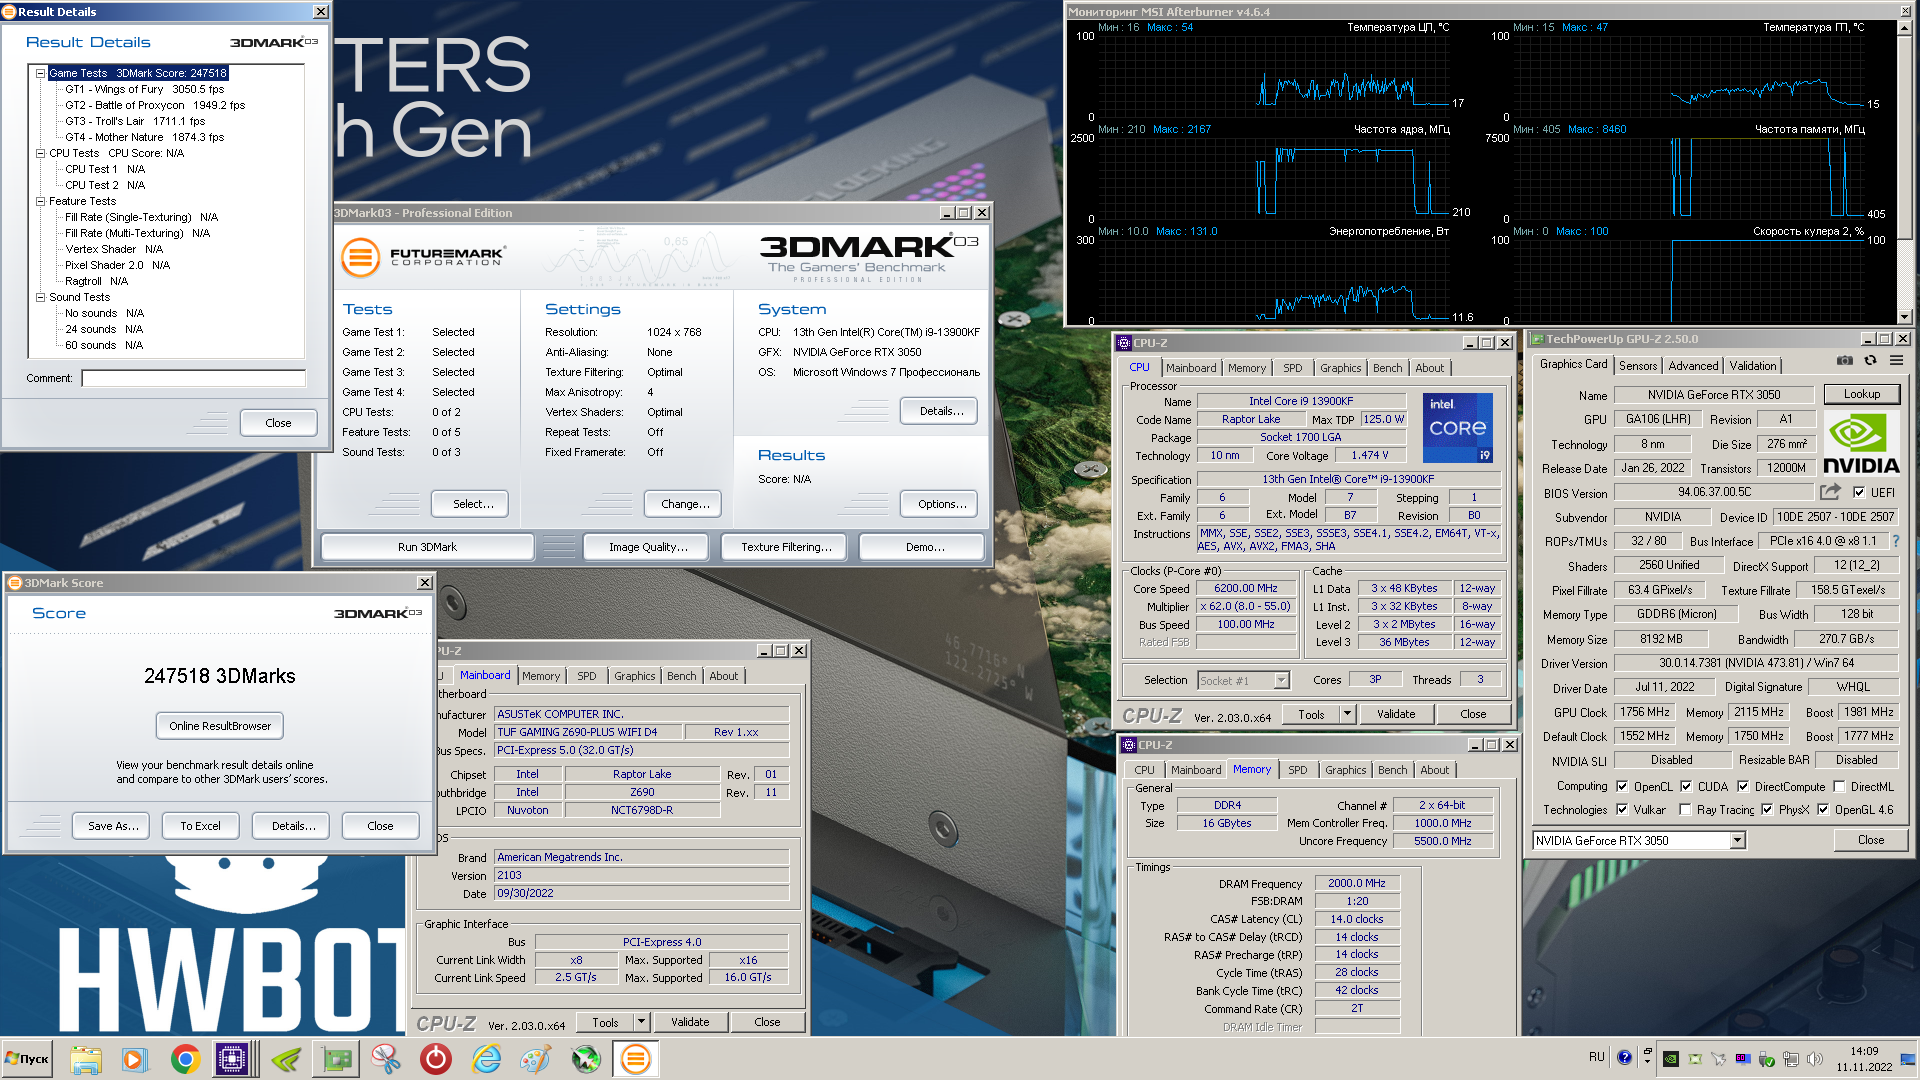Select the GT1 - Wings of Fury result row
The image size is (1920, 1080).
[145, 89]
